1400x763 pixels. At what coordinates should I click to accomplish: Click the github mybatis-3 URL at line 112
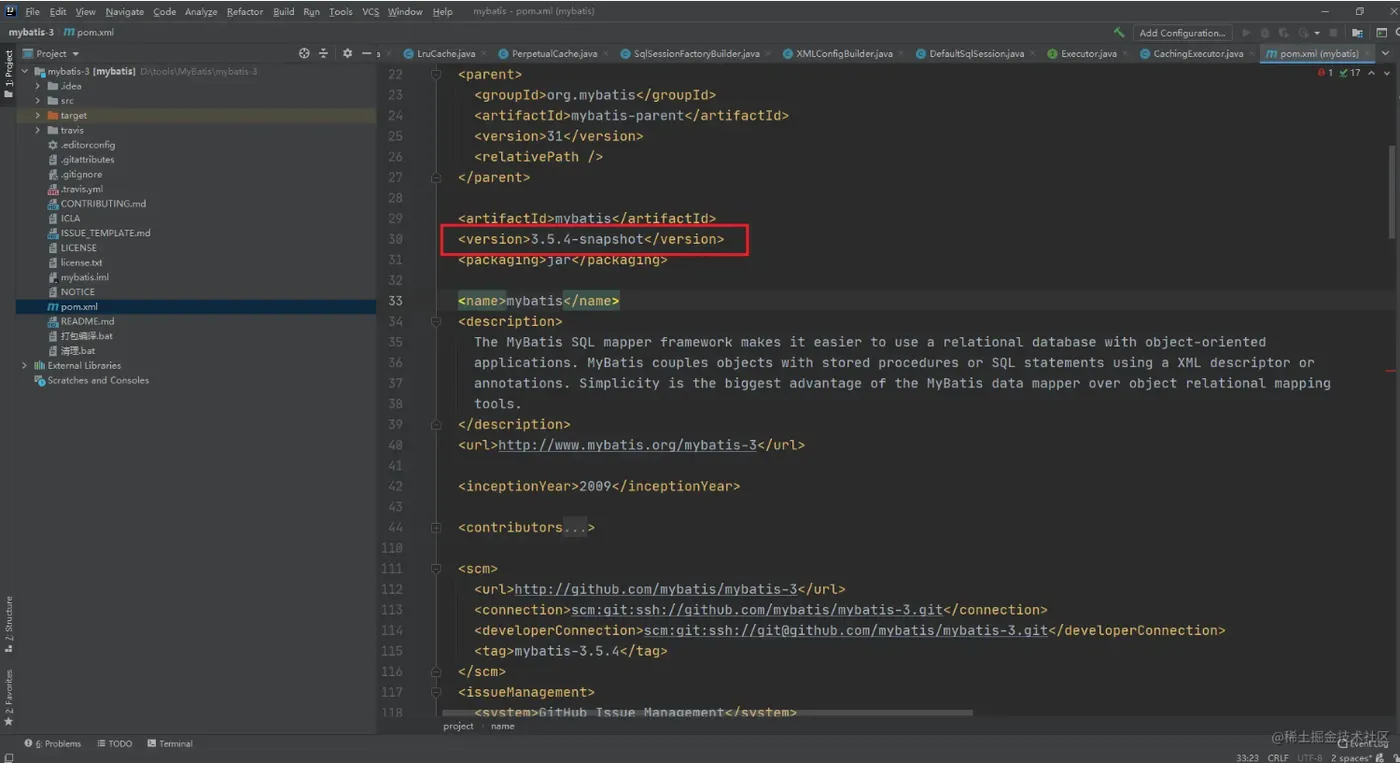pyautogui.click(x=656, y=589)
